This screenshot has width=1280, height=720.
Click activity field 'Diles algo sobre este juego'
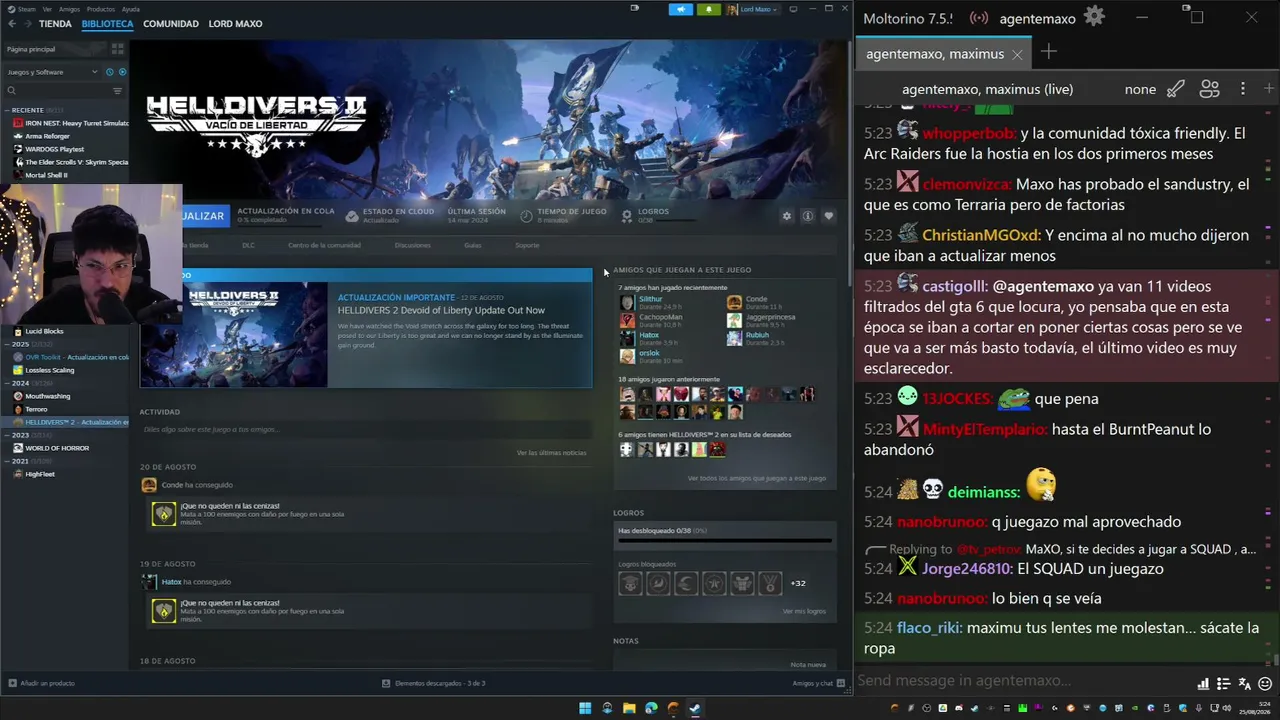pos(364,429)
